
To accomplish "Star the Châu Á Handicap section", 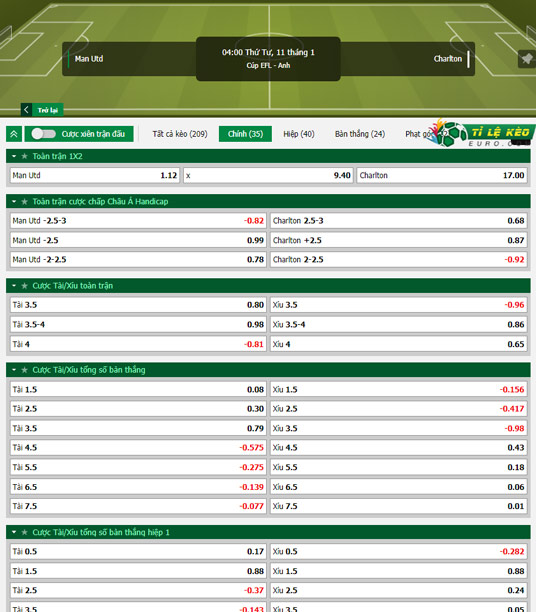I will click(x=25, y=201).
